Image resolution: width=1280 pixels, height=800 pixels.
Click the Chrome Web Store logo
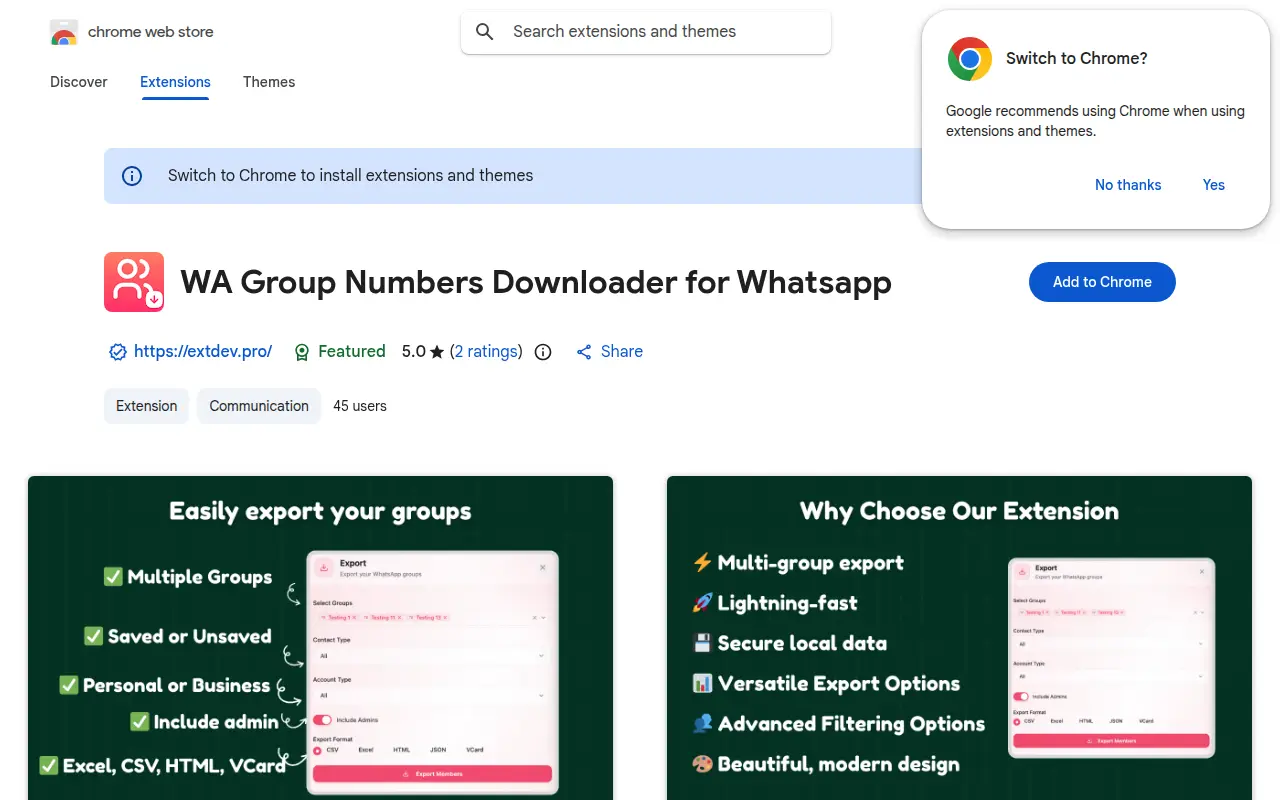64,32
